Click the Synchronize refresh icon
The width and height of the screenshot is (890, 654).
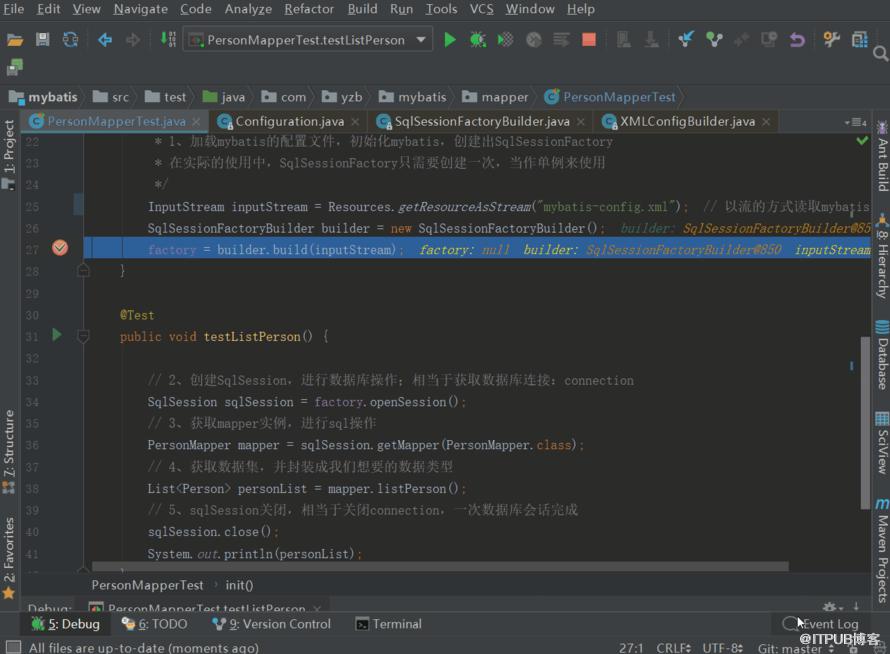70,40
